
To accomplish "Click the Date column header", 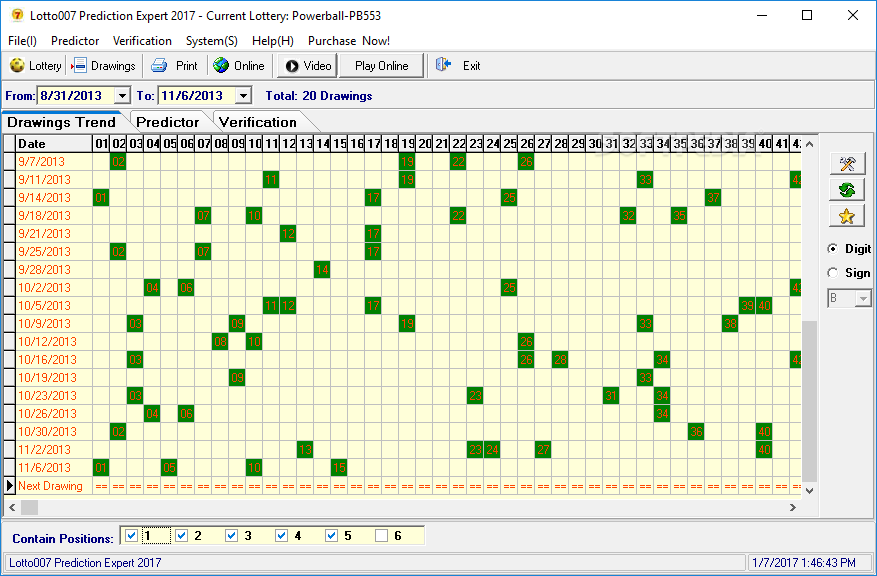I will tap(54, 143).
